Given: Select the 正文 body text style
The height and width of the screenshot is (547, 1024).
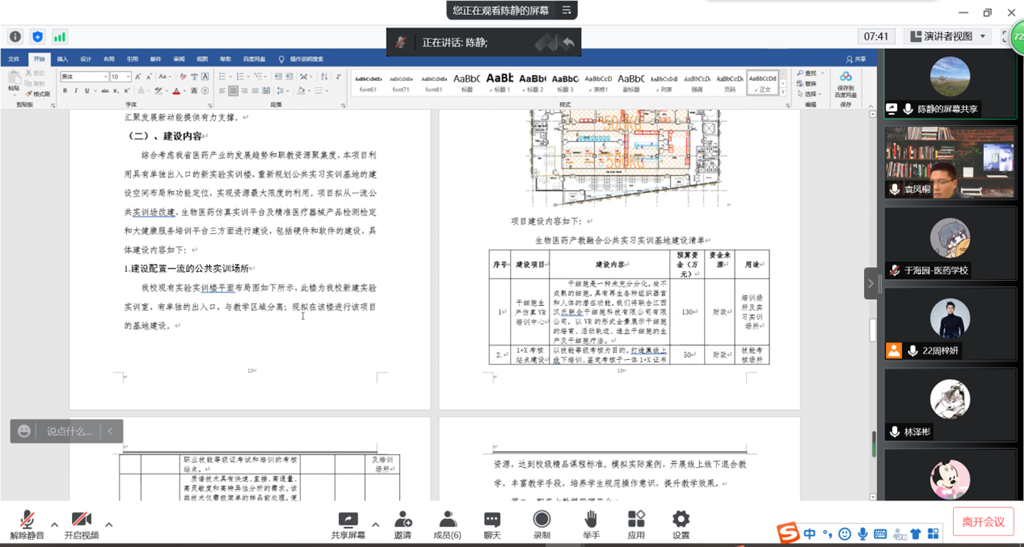Looking at the screenshot, I should point(763,82).
